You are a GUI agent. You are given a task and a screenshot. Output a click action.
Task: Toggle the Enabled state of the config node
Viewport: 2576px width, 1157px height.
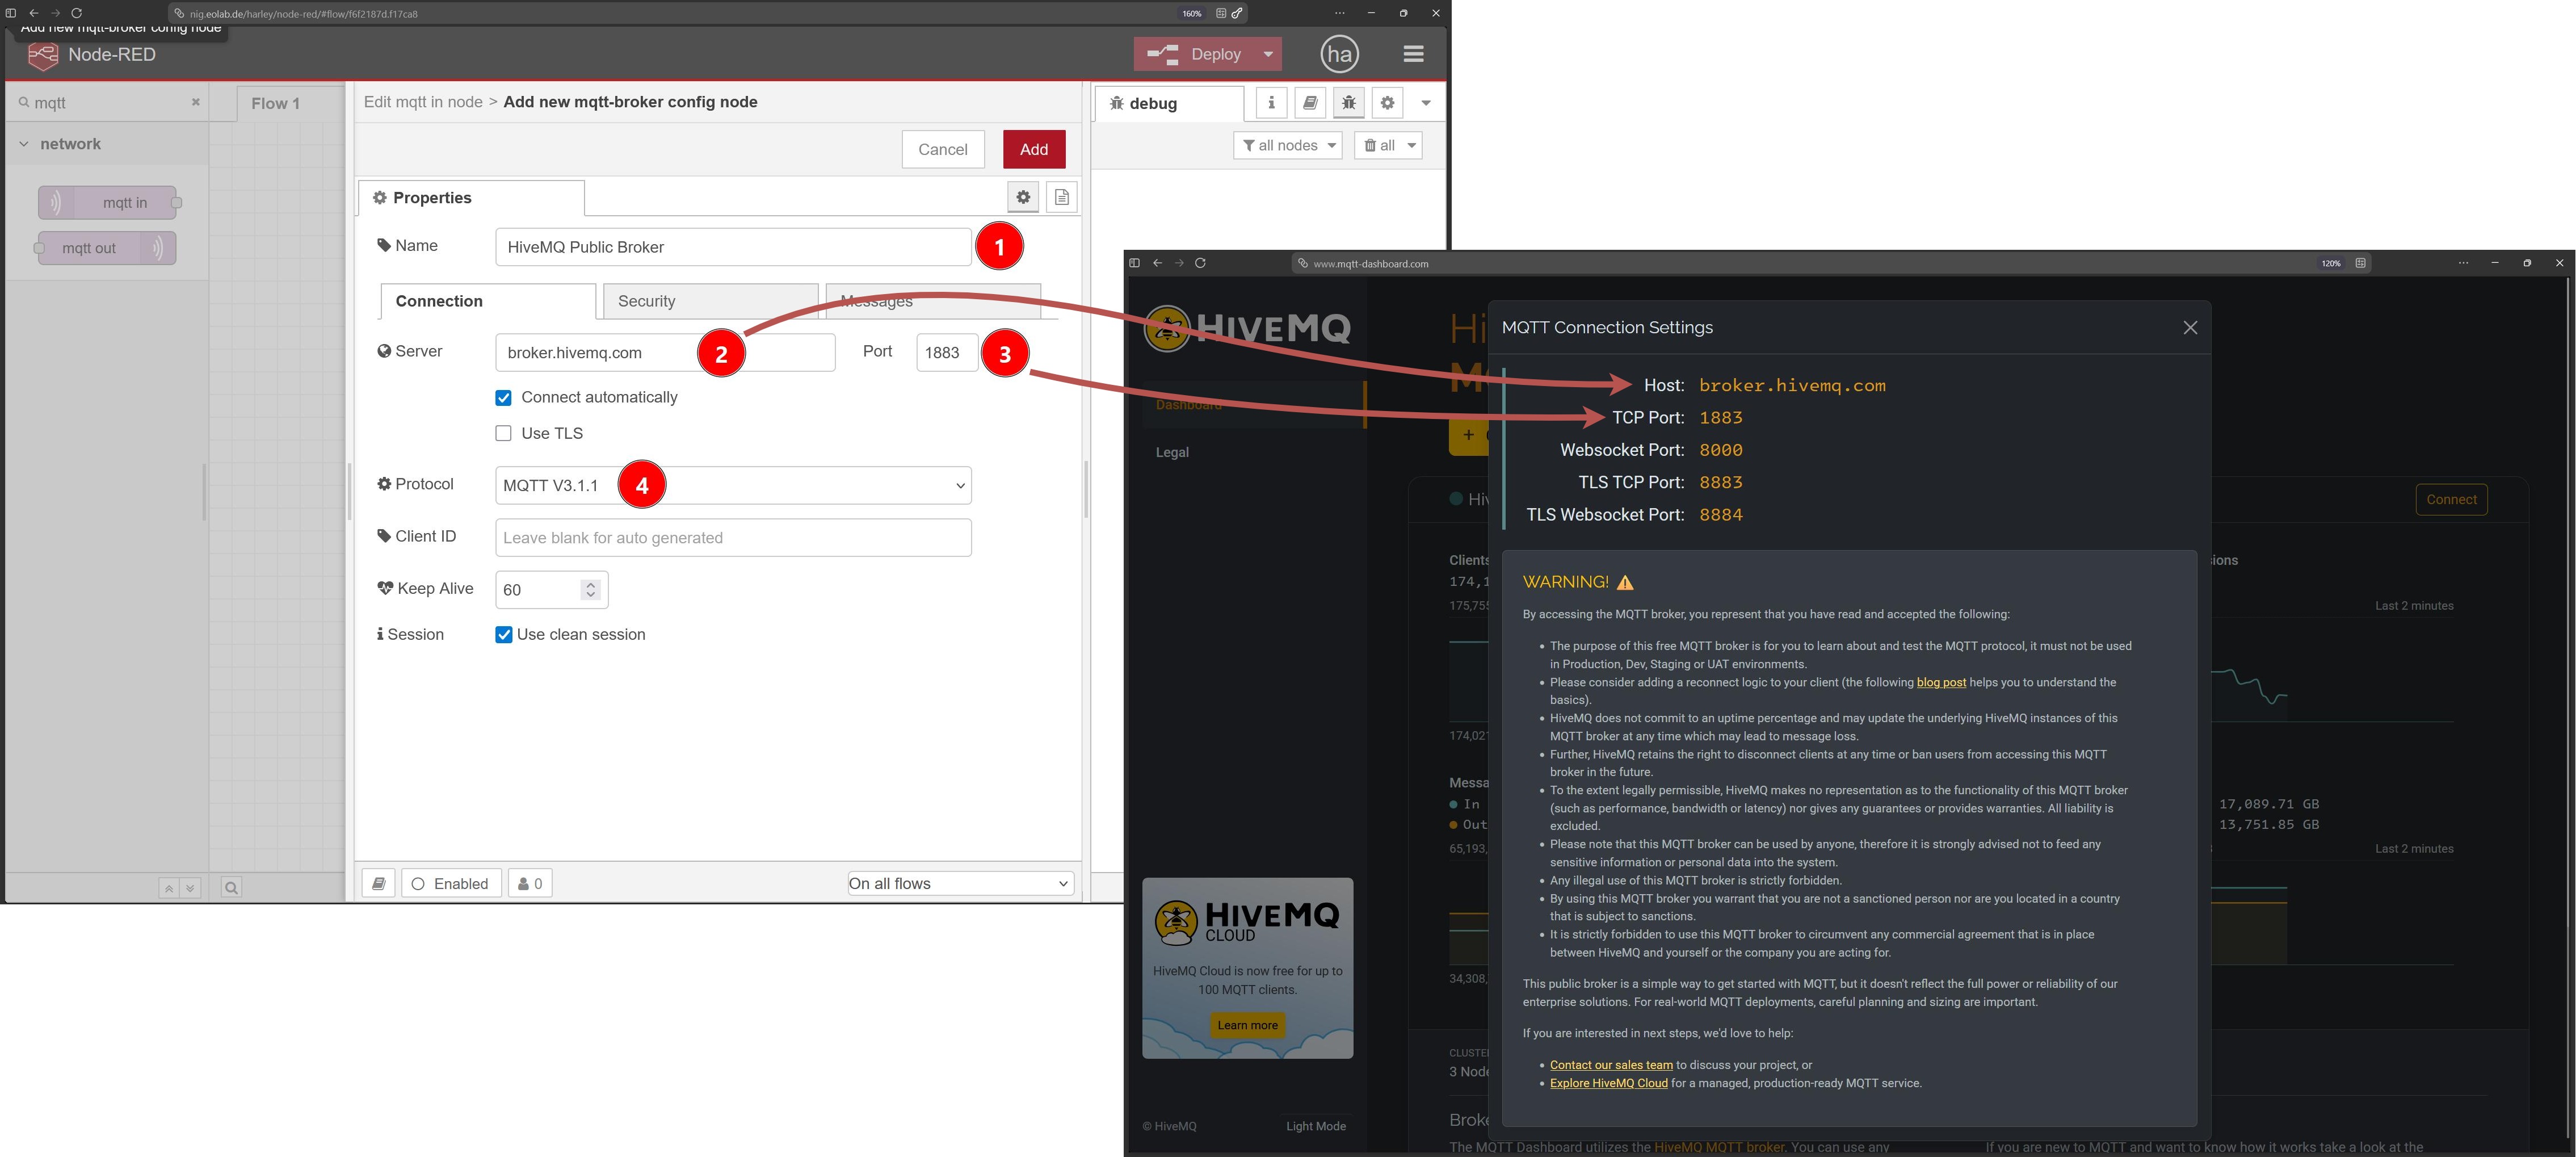[x=451, y=883]
